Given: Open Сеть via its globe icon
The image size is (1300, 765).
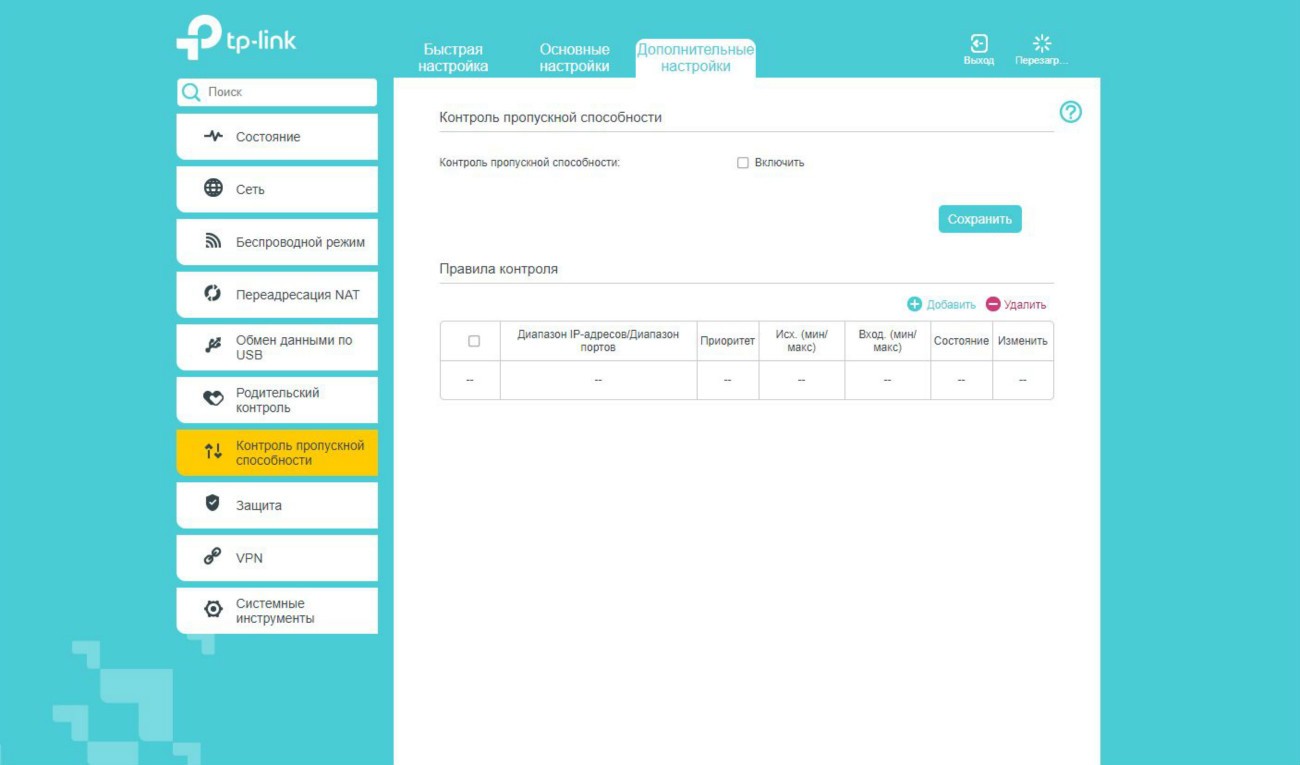Looking at the screenshot, I should (213, 189).
